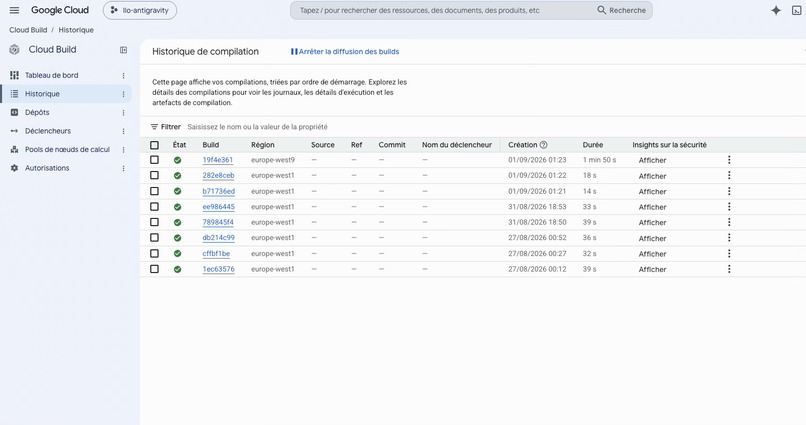
Task: Open the hamburger navigation menu
Action: tap(14, 10)
